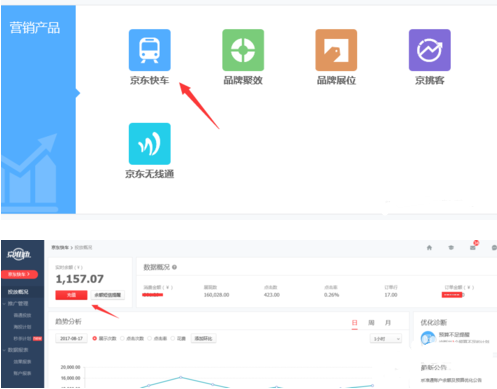The height and width of the screenshot is (389, 497).
Task: Open the 京东无线通 wireless icon
Action: pyautogui.click(x=150, y=144)
